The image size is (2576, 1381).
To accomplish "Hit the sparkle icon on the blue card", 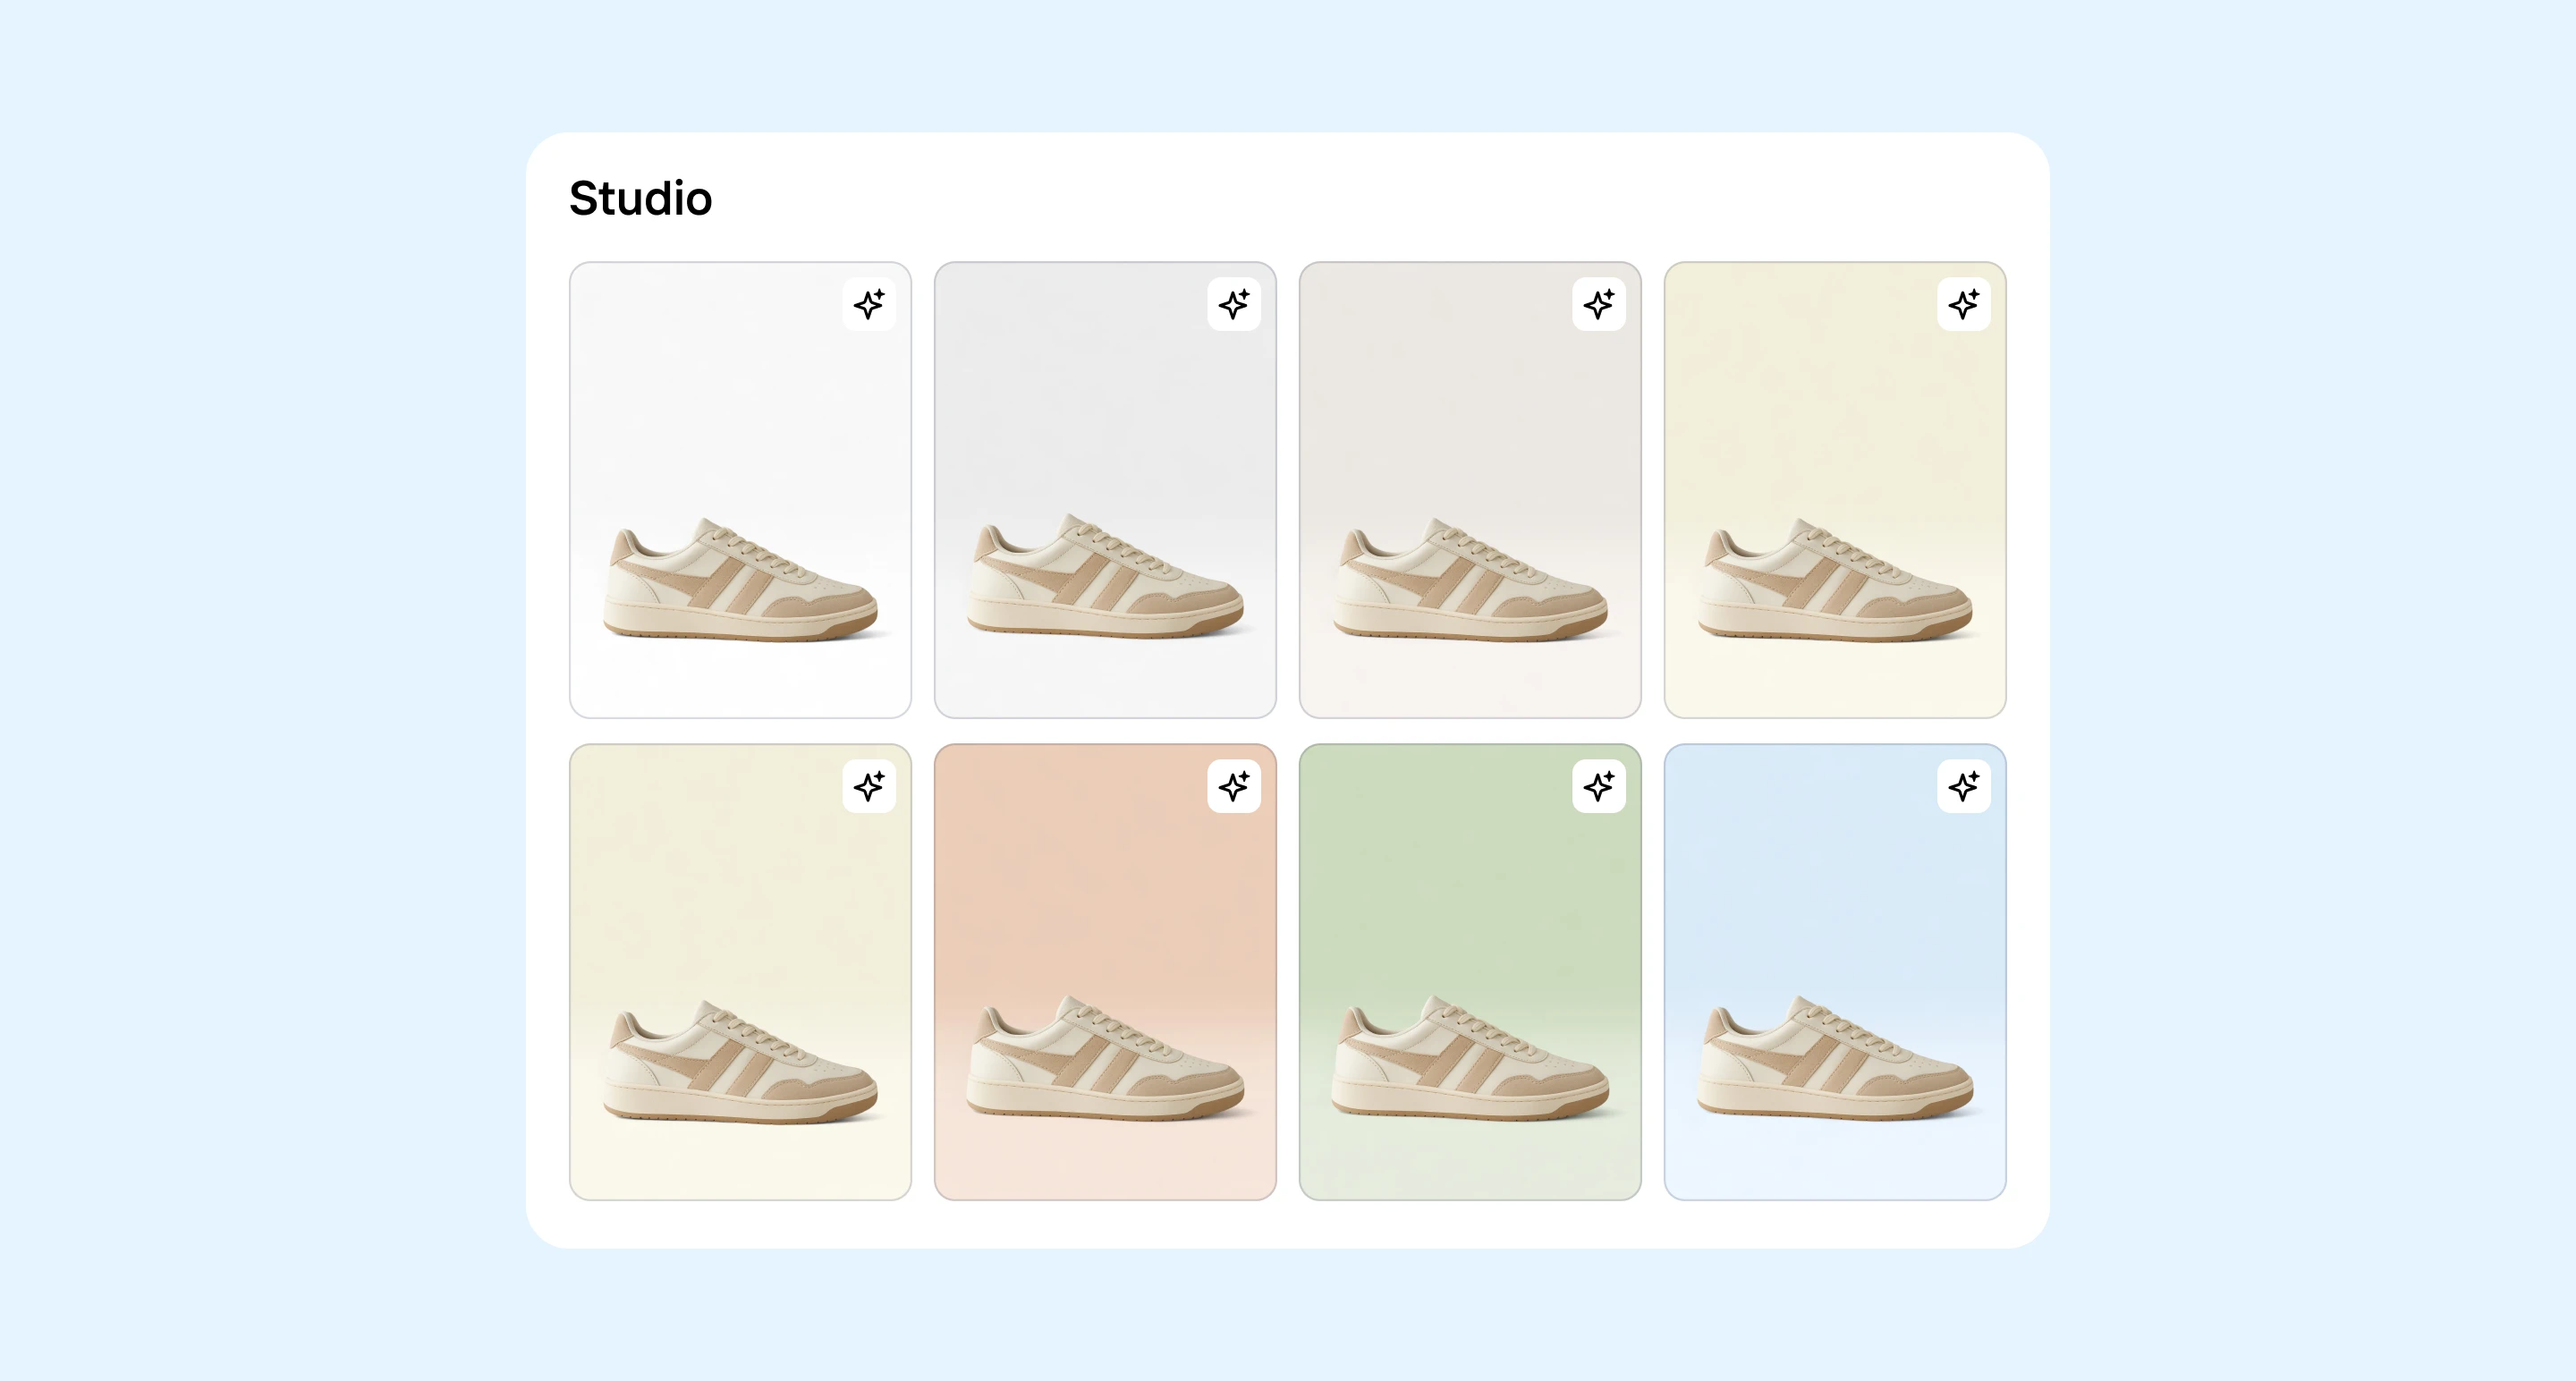I will pos(1963,786).
